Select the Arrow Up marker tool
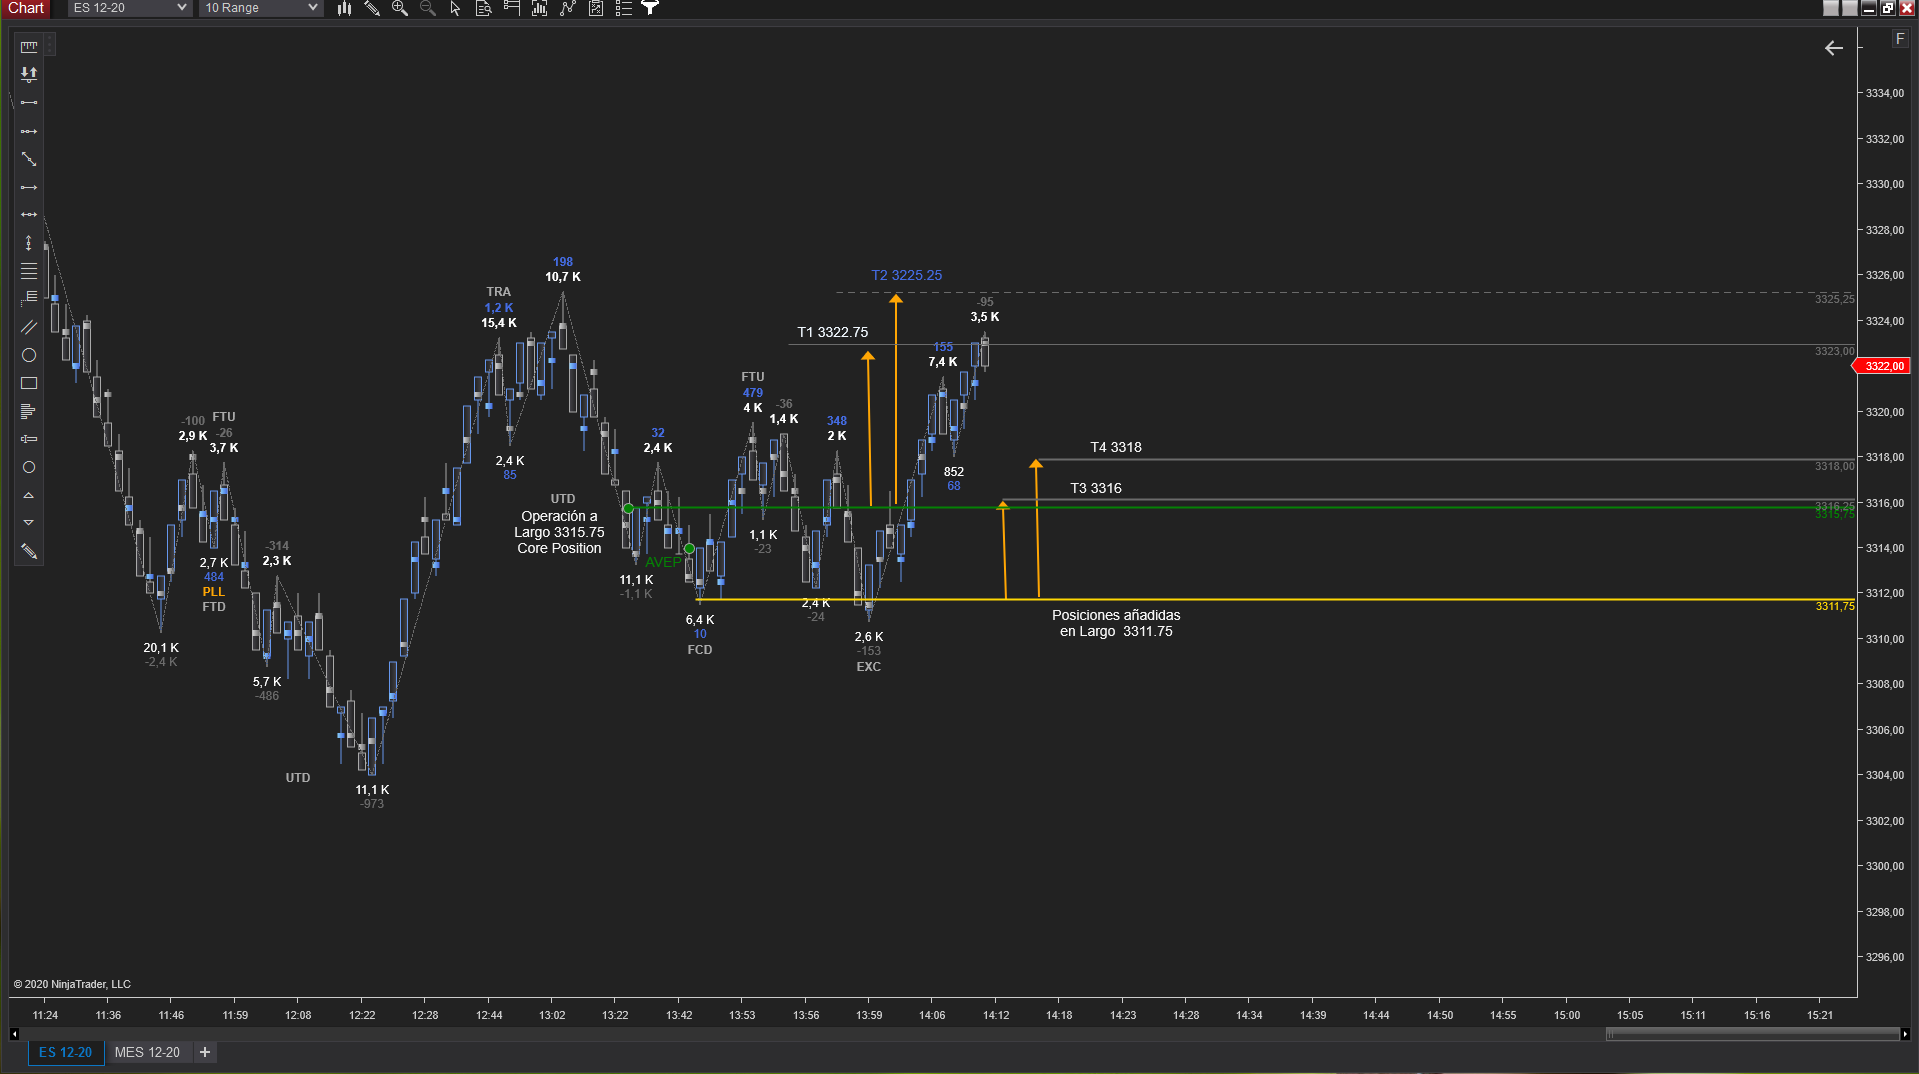 click(x=29, y=495)
